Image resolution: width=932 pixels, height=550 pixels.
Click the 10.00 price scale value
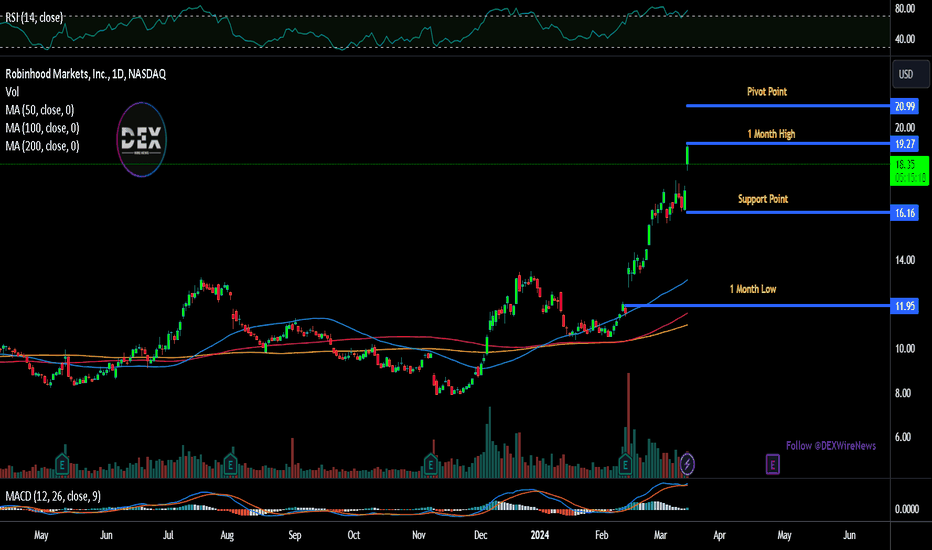pos(905,348)
